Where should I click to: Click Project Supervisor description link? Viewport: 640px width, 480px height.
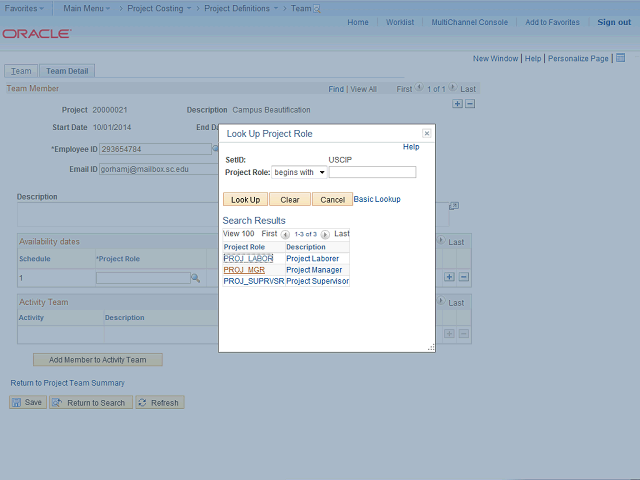pyautogui.click(x=318, y=281)
